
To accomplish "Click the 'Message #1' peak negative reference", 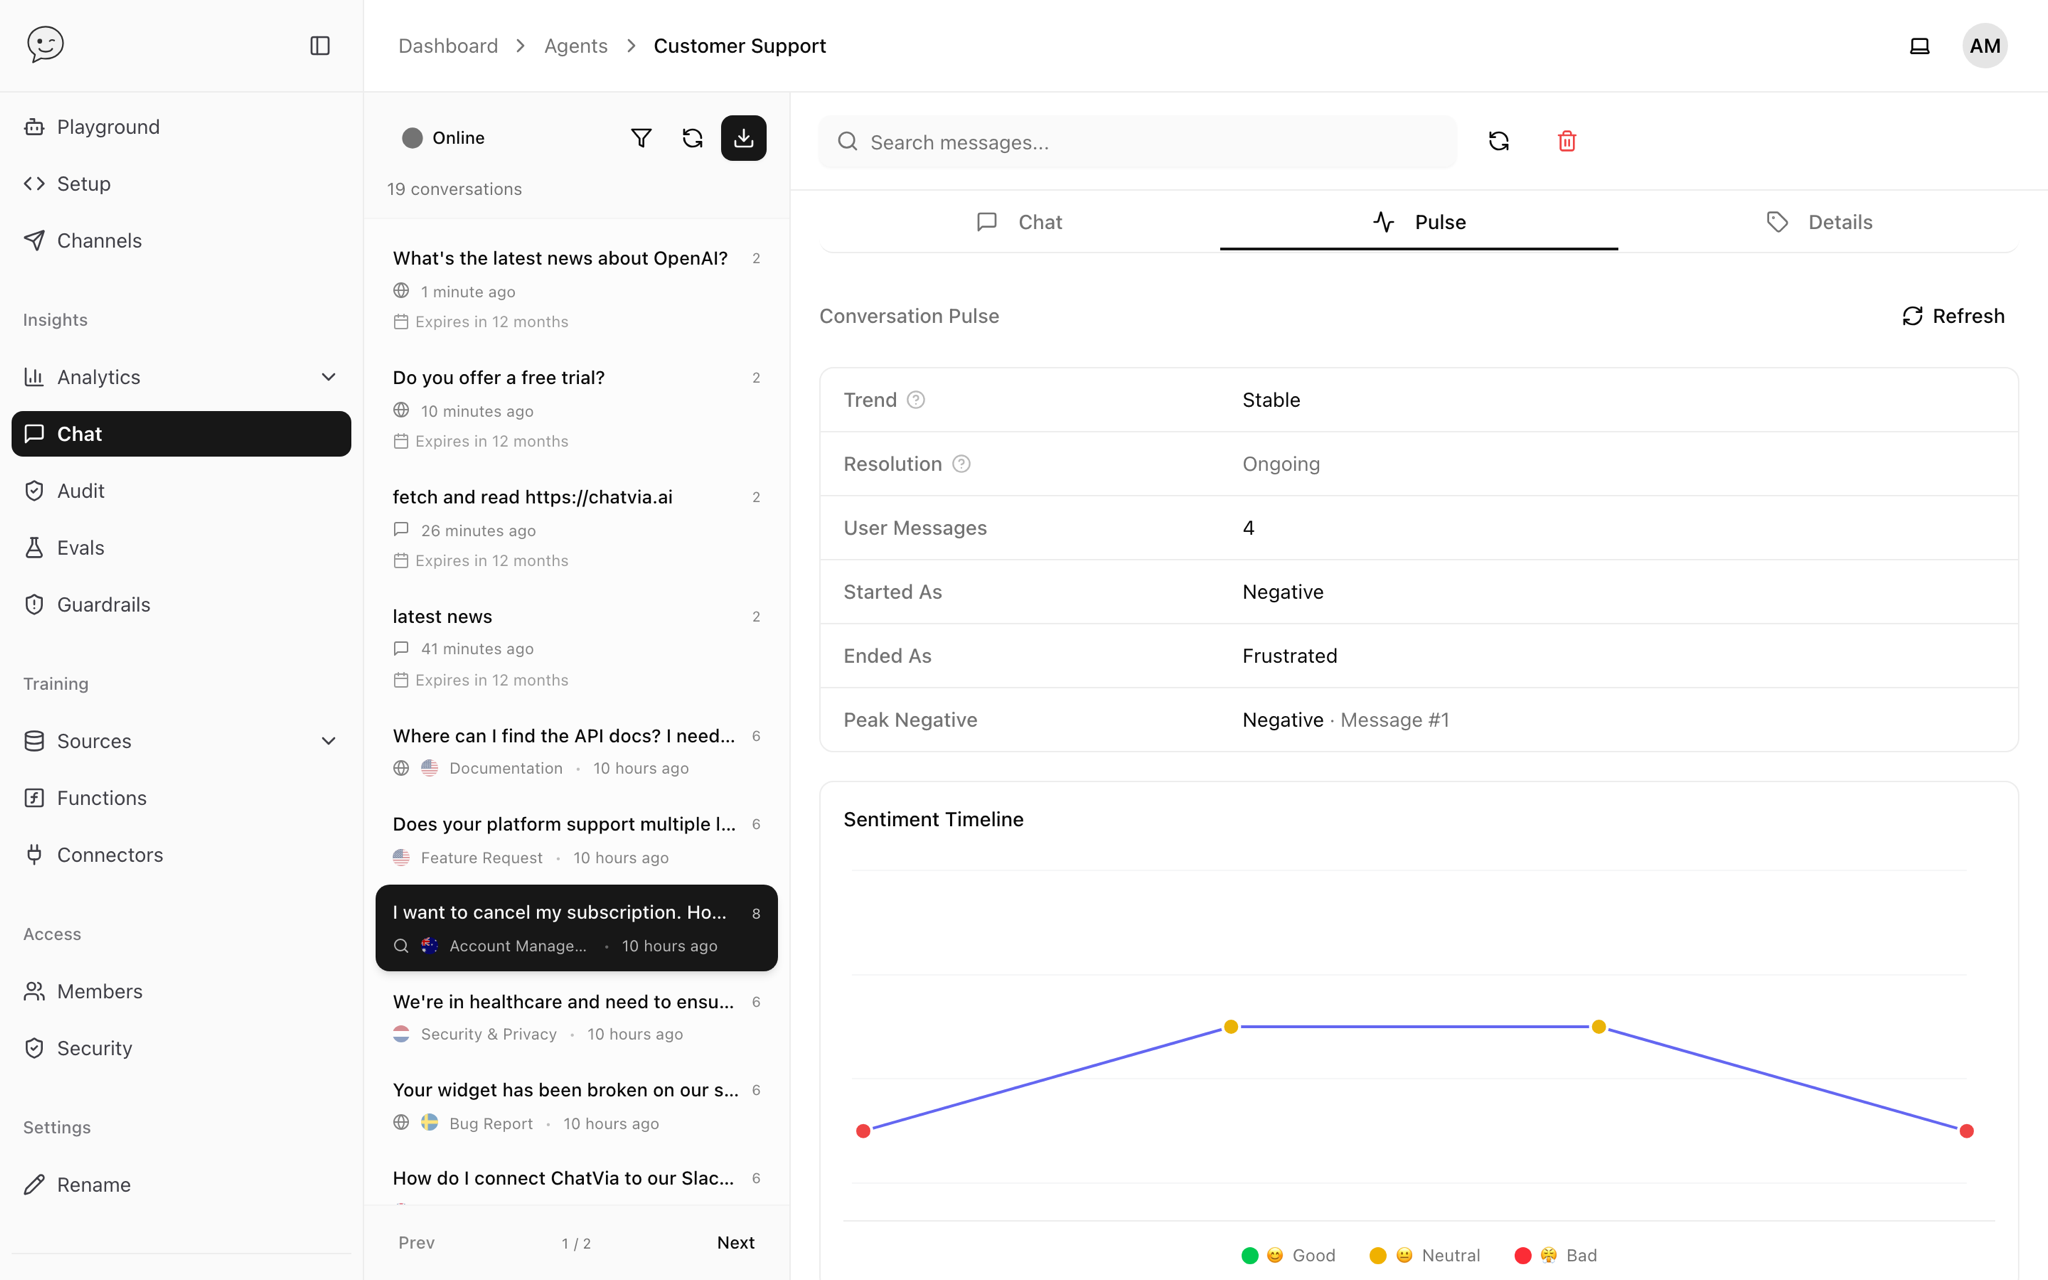I will click(x=1394, y=720).
